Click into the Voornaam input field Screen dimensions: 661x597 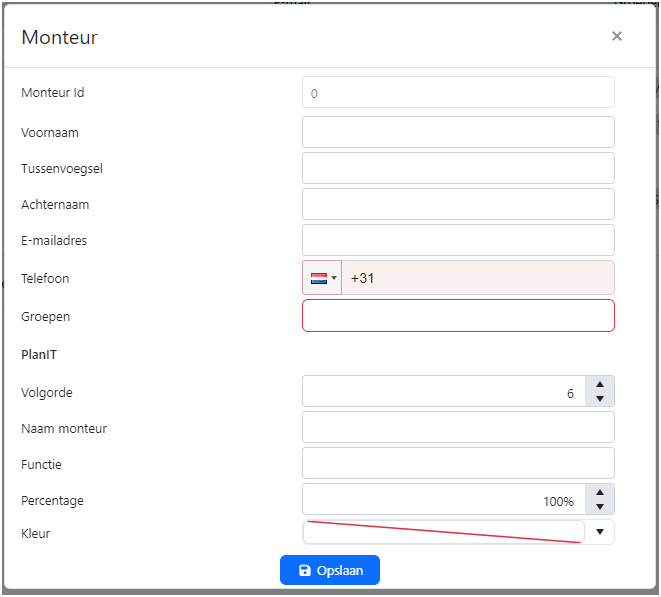pos(458,132)
